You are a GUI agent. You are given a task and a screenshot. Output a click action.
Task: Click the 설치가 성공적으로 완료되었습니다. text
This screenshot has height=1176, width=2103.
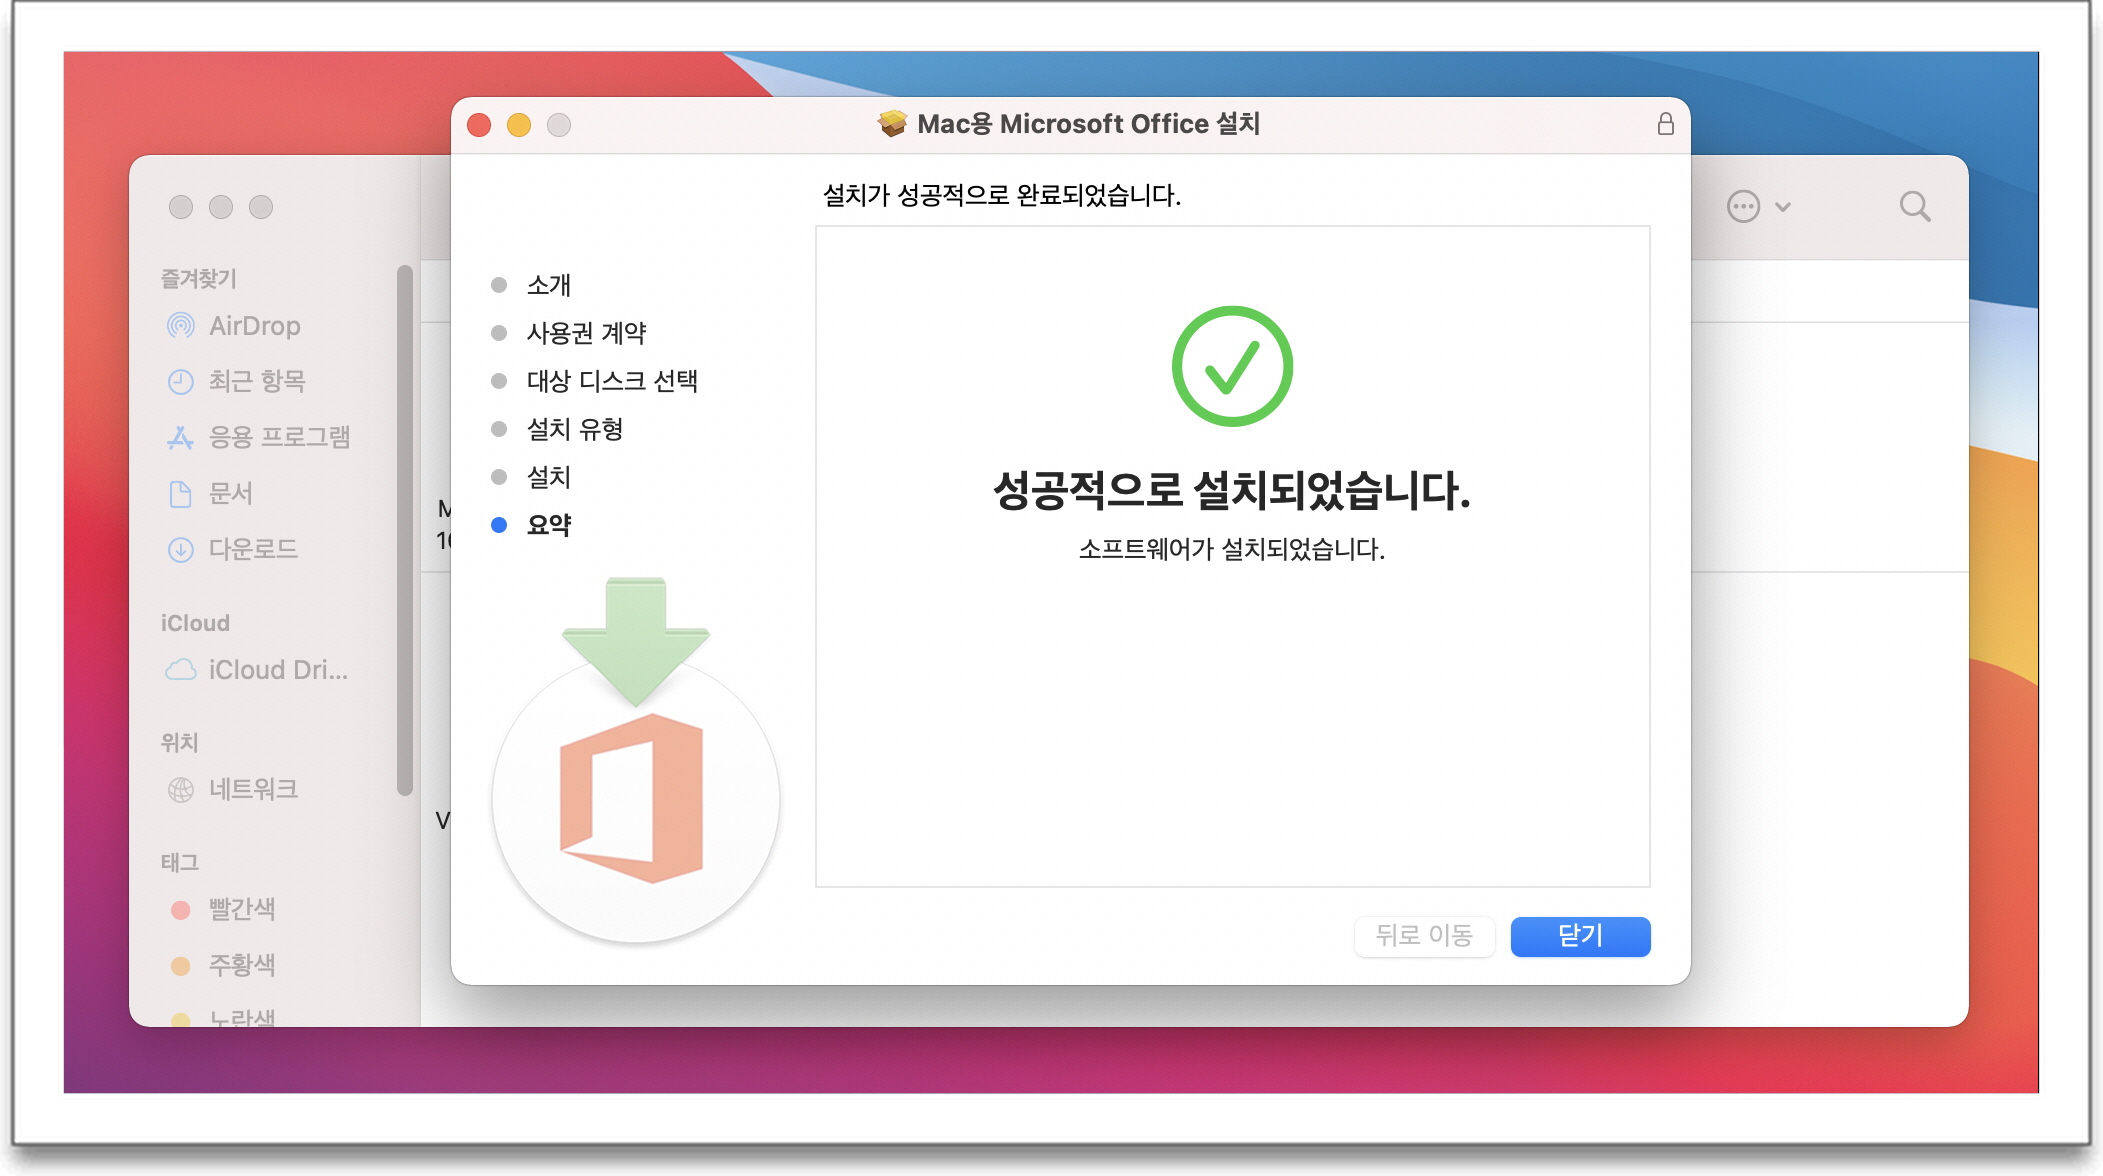click(1001, 195)
